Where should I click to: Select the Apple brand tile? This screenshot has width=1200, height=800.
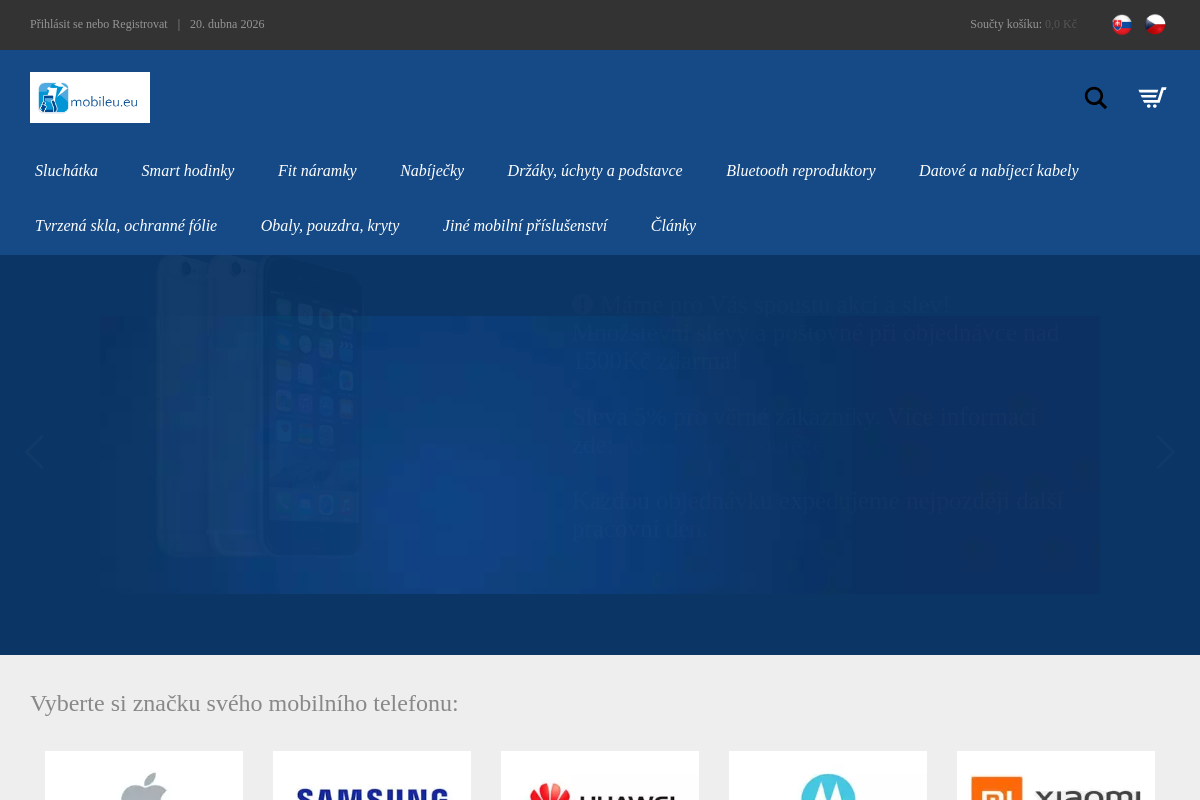[x=144, y=776]
